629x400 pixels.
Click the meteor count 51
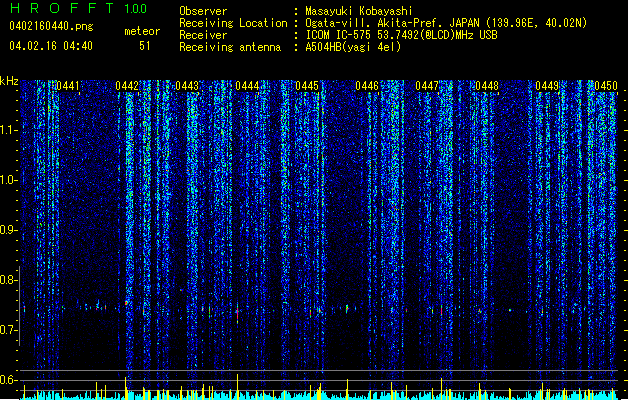[x=145, y=46]
